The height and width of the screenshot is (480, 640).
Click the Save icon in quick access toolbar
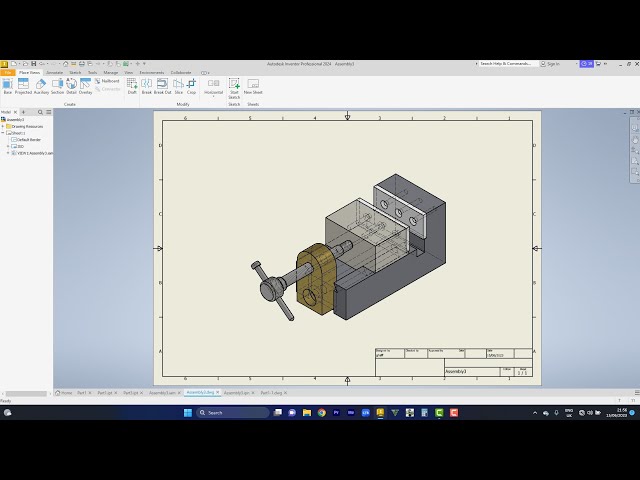pyautogui.click(x=33, y=64)
